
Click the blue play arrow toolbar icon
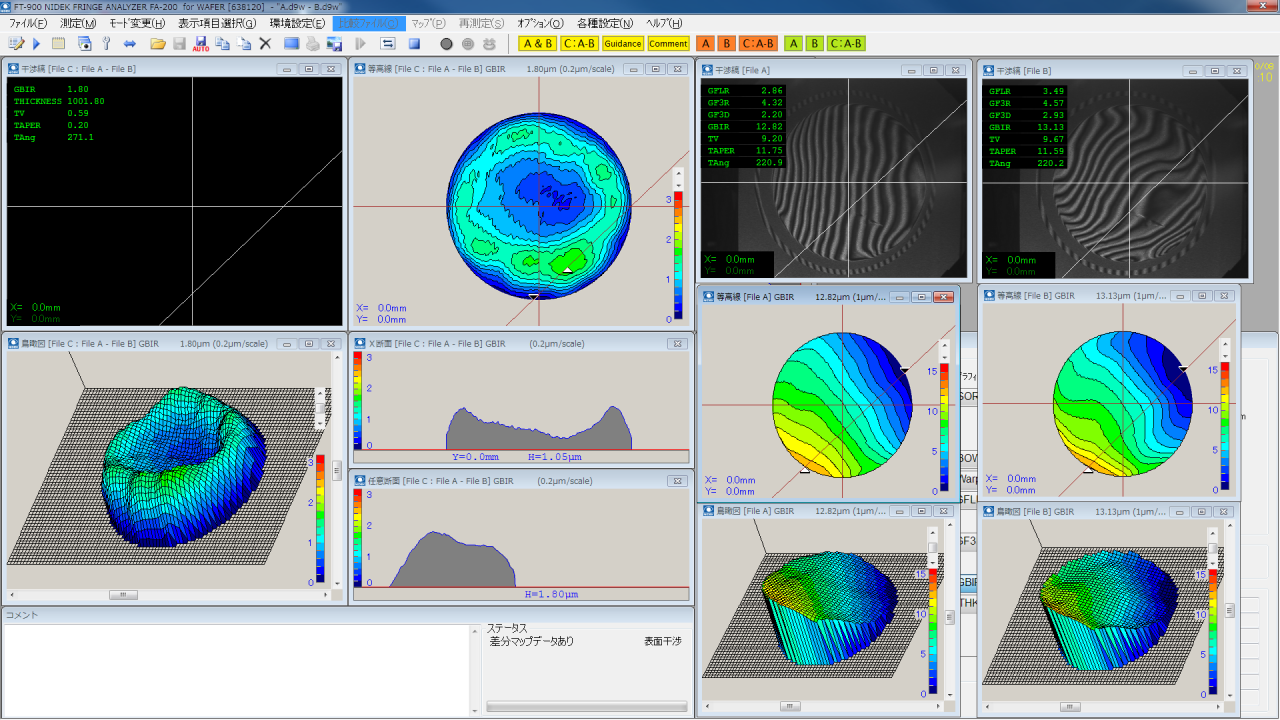tap(37, 44)
